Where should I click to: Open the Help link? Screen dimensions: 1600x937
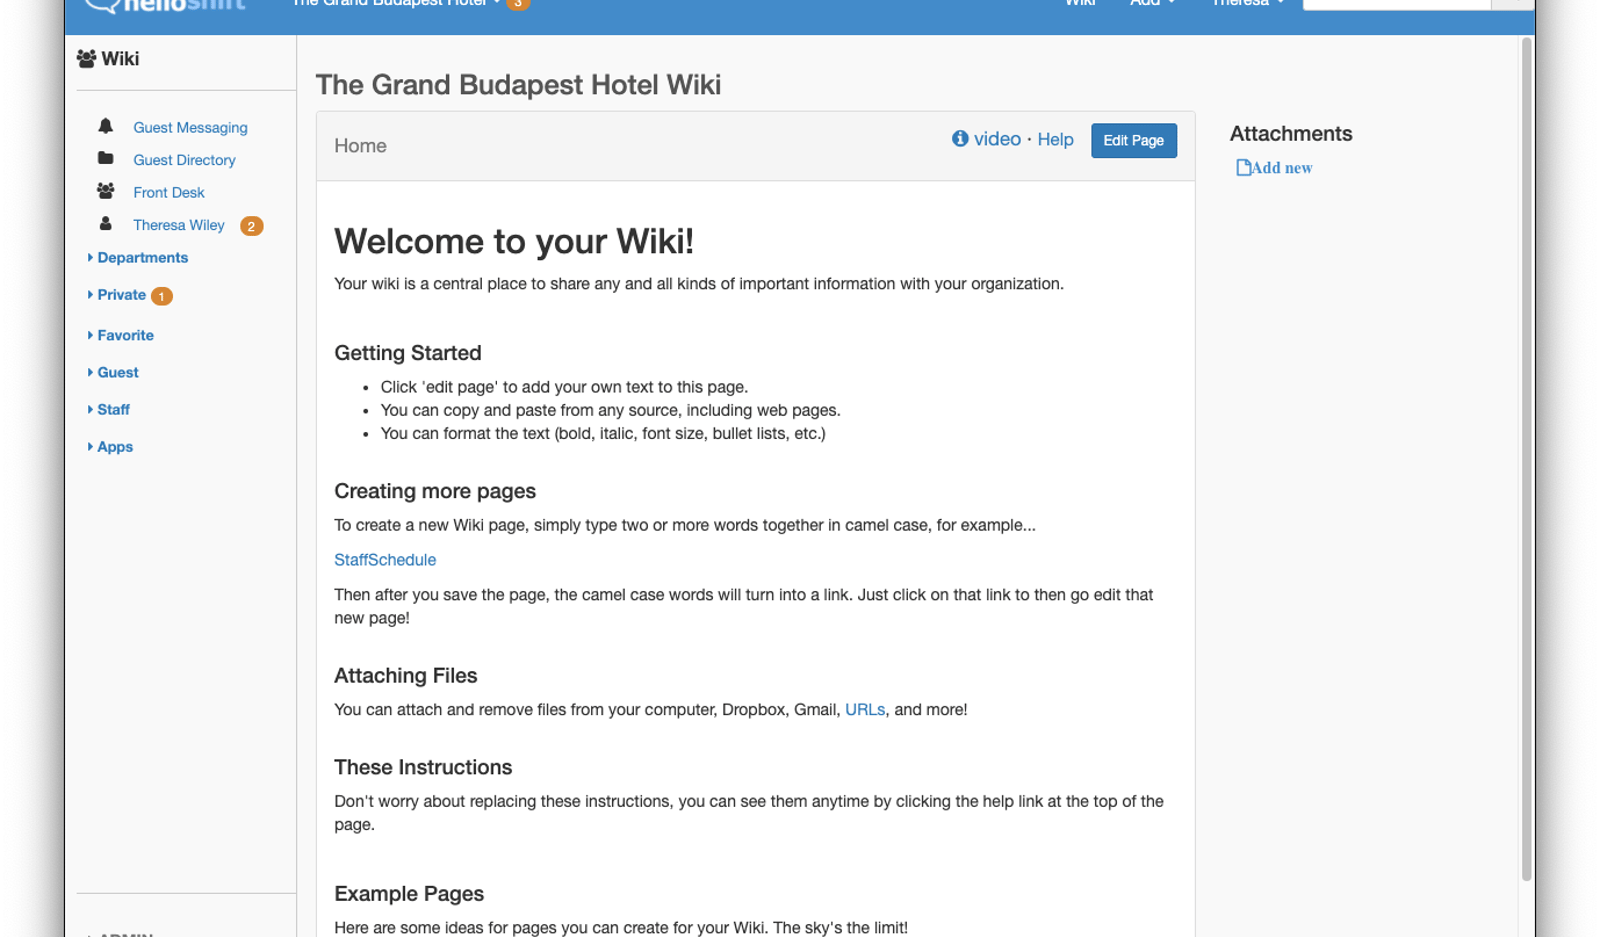1055,139
